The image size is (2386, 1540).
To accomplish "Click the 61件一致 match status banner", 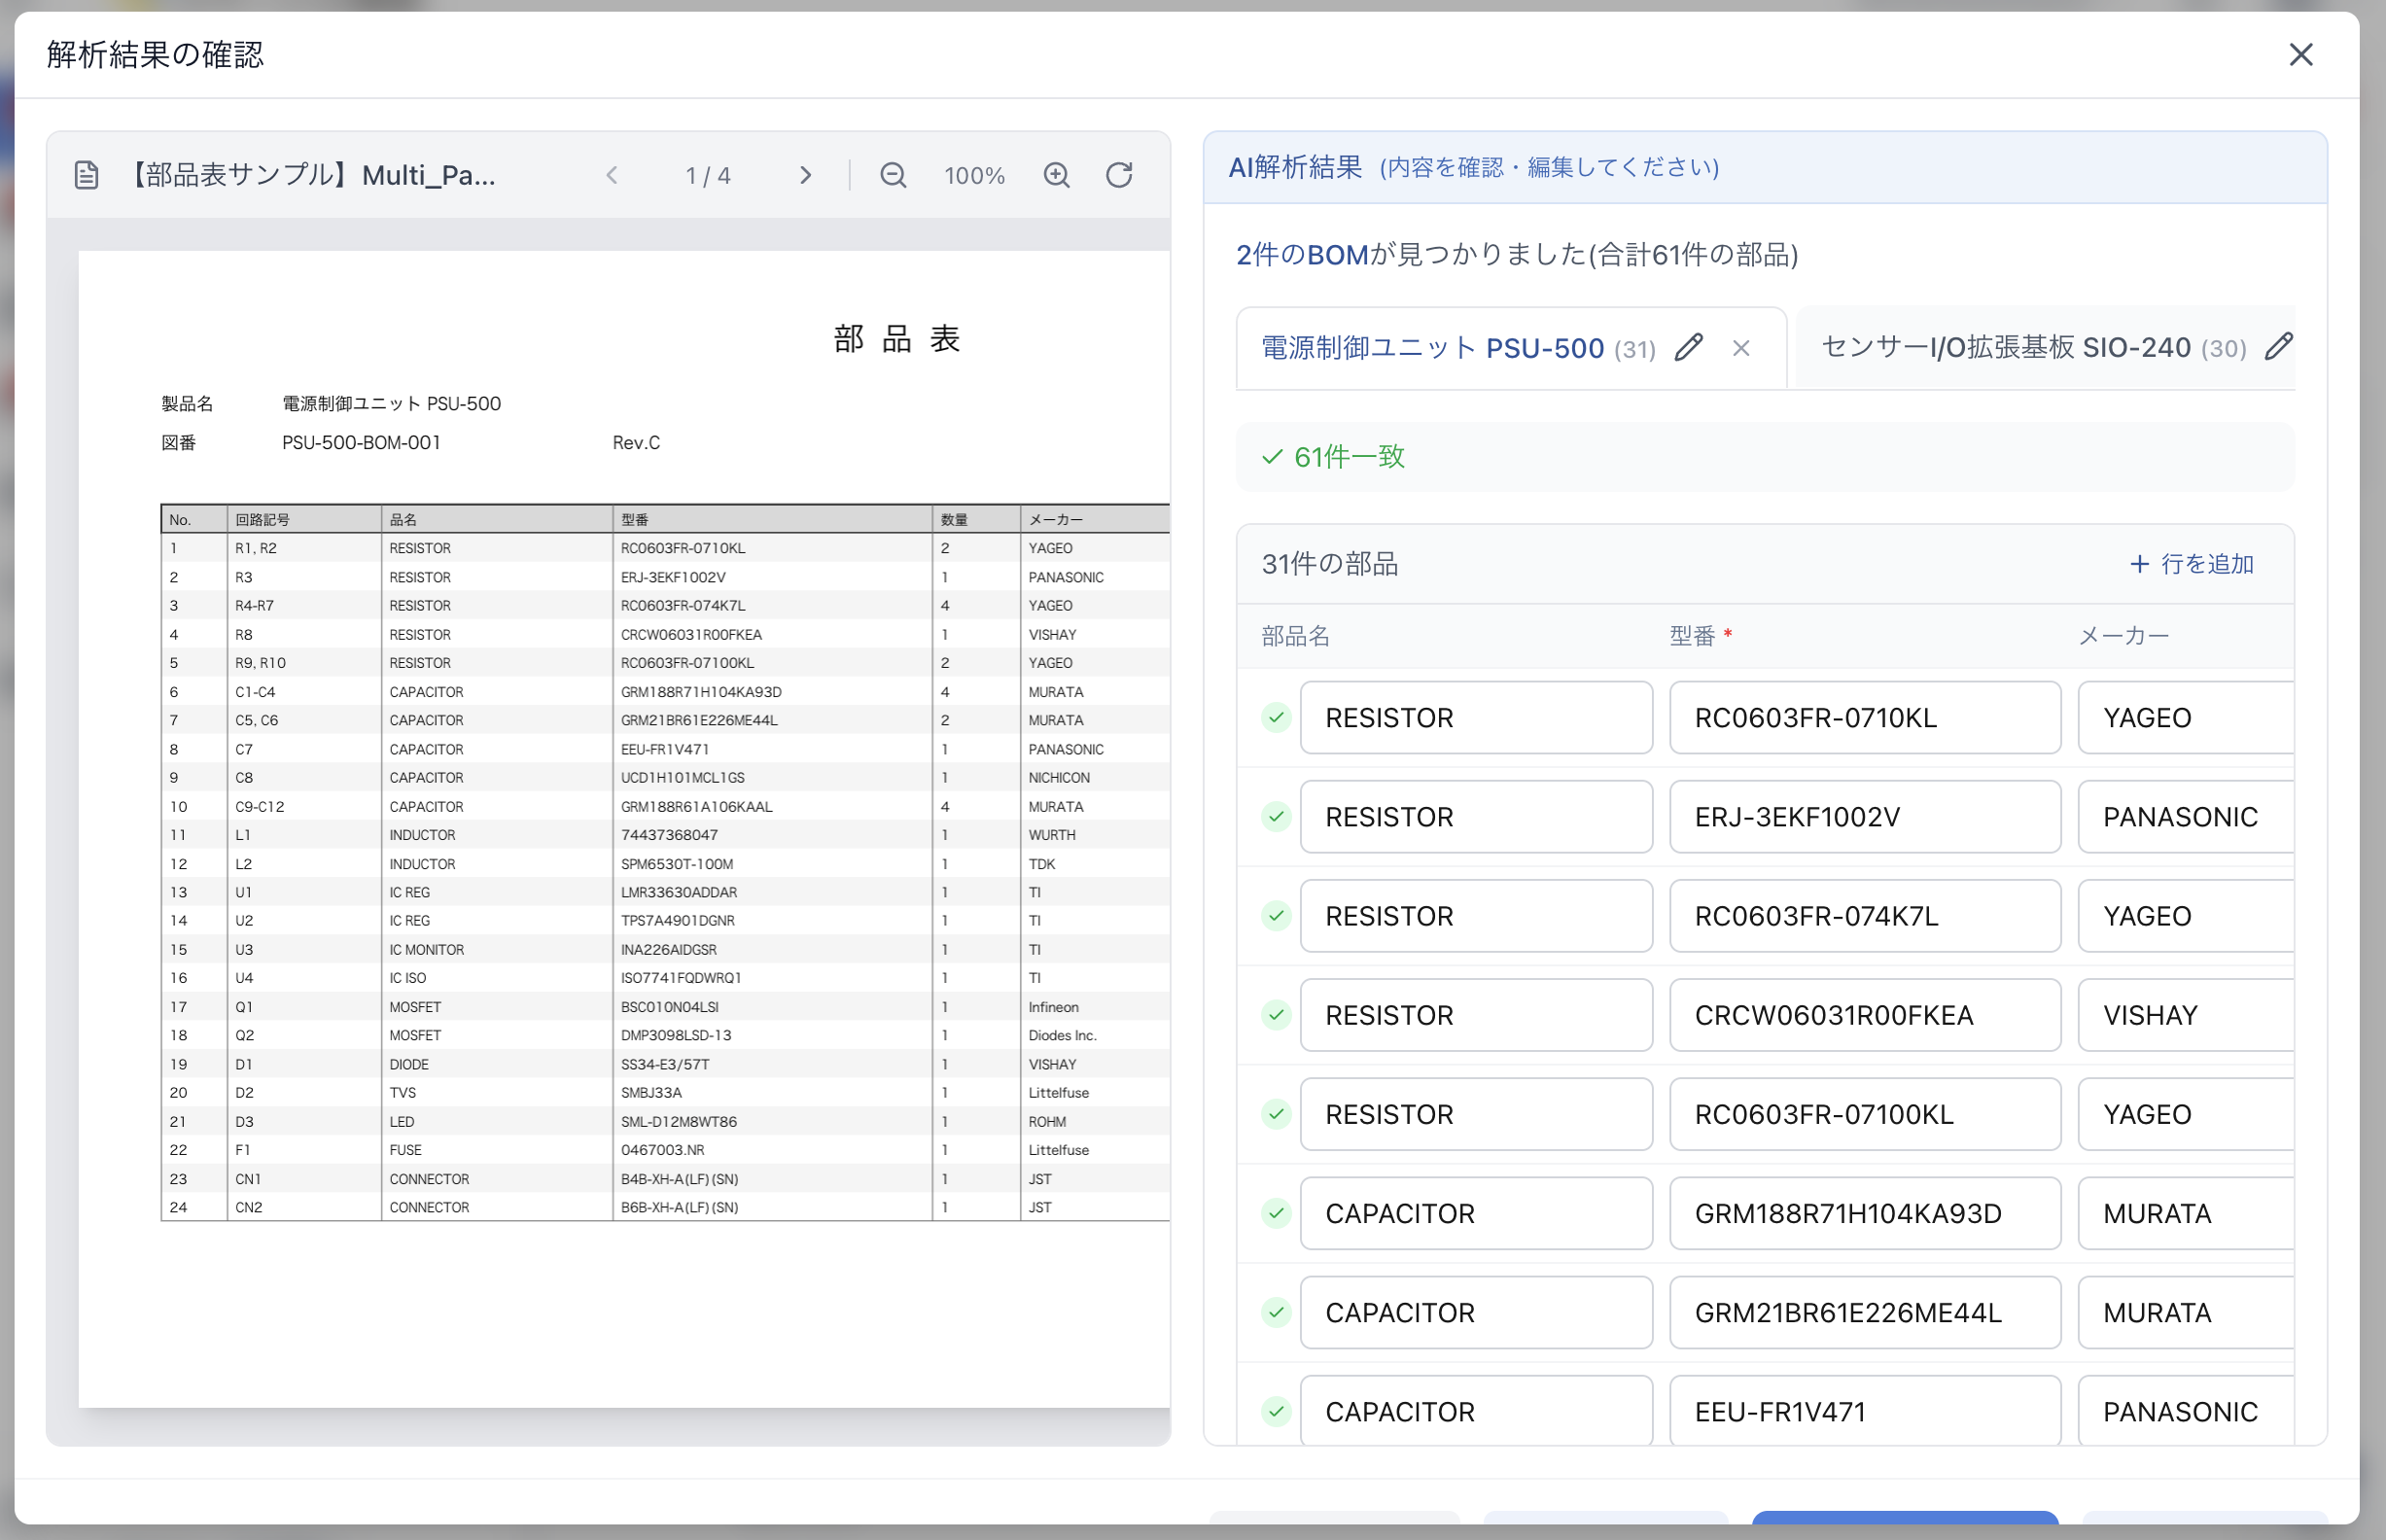I will [x=1765, y=457].
